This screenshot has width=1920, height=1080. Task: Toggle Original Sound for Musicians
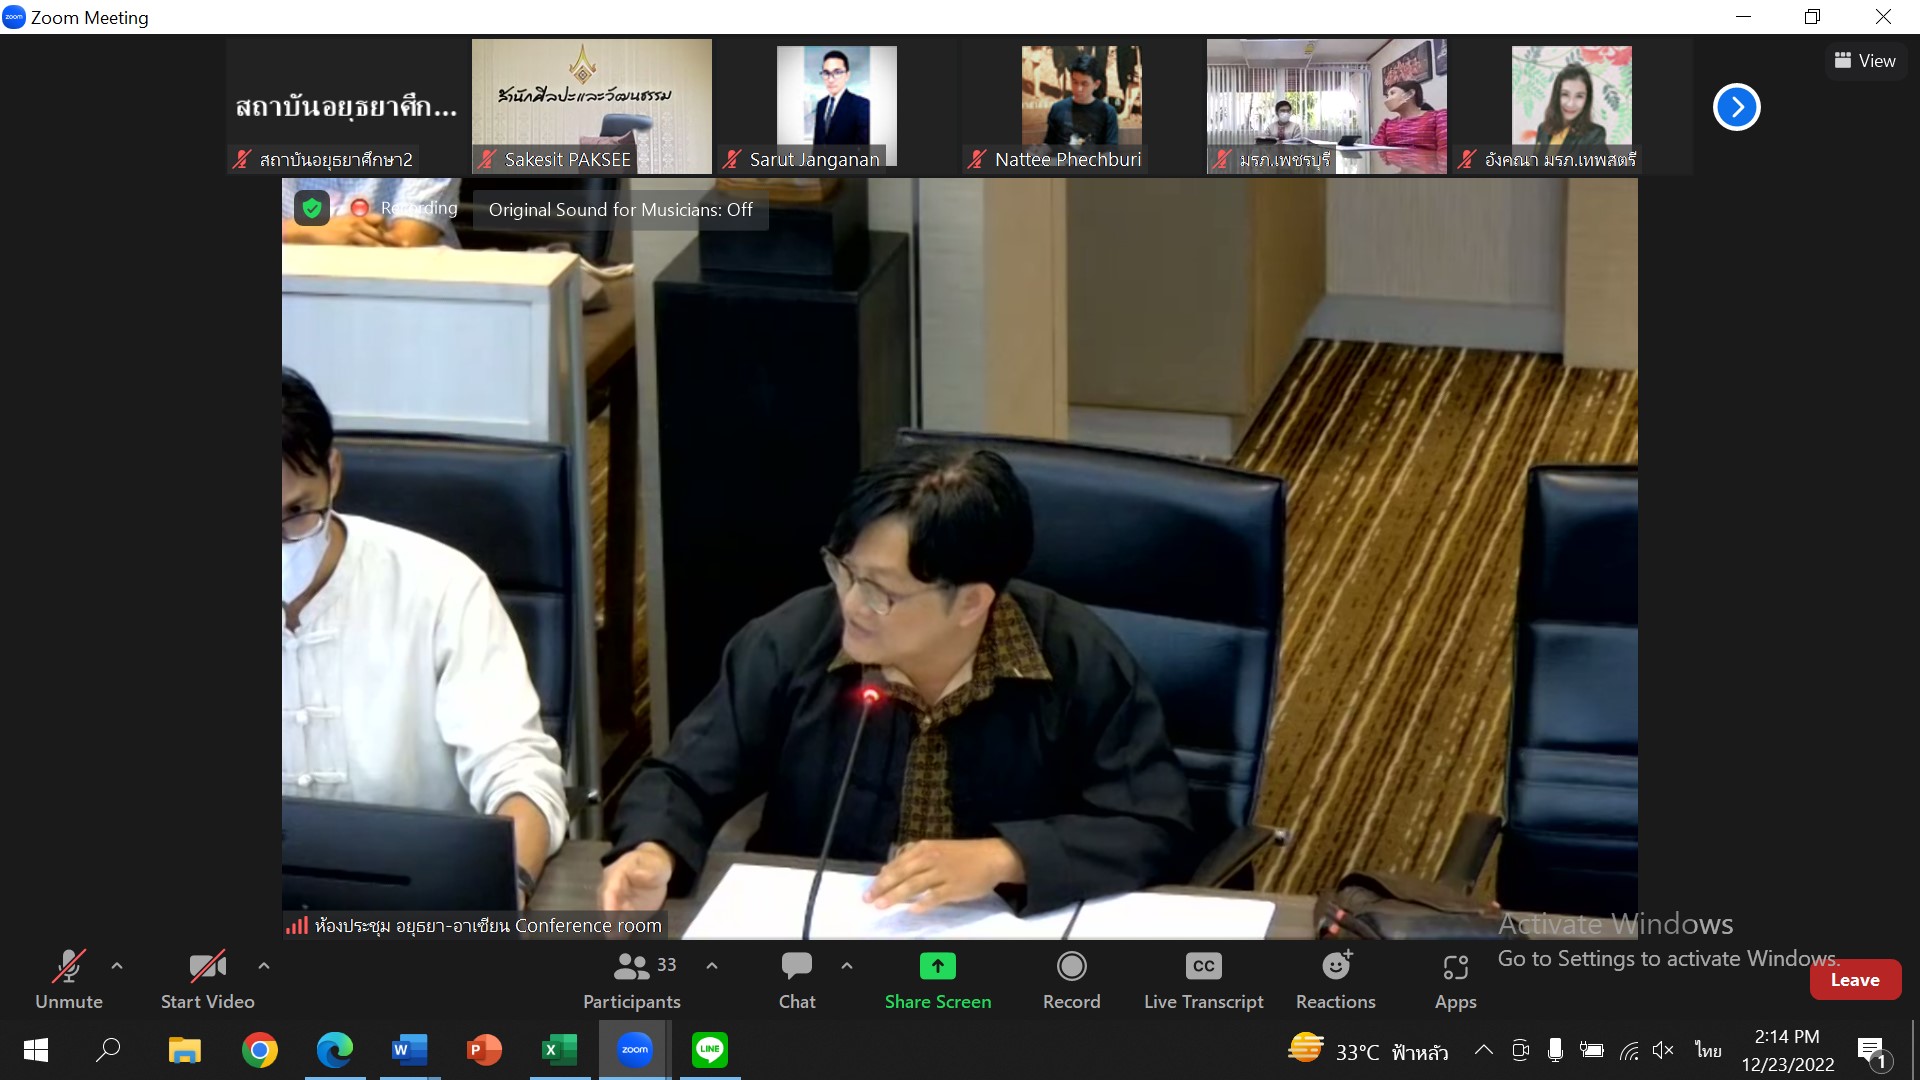[620, 210]
